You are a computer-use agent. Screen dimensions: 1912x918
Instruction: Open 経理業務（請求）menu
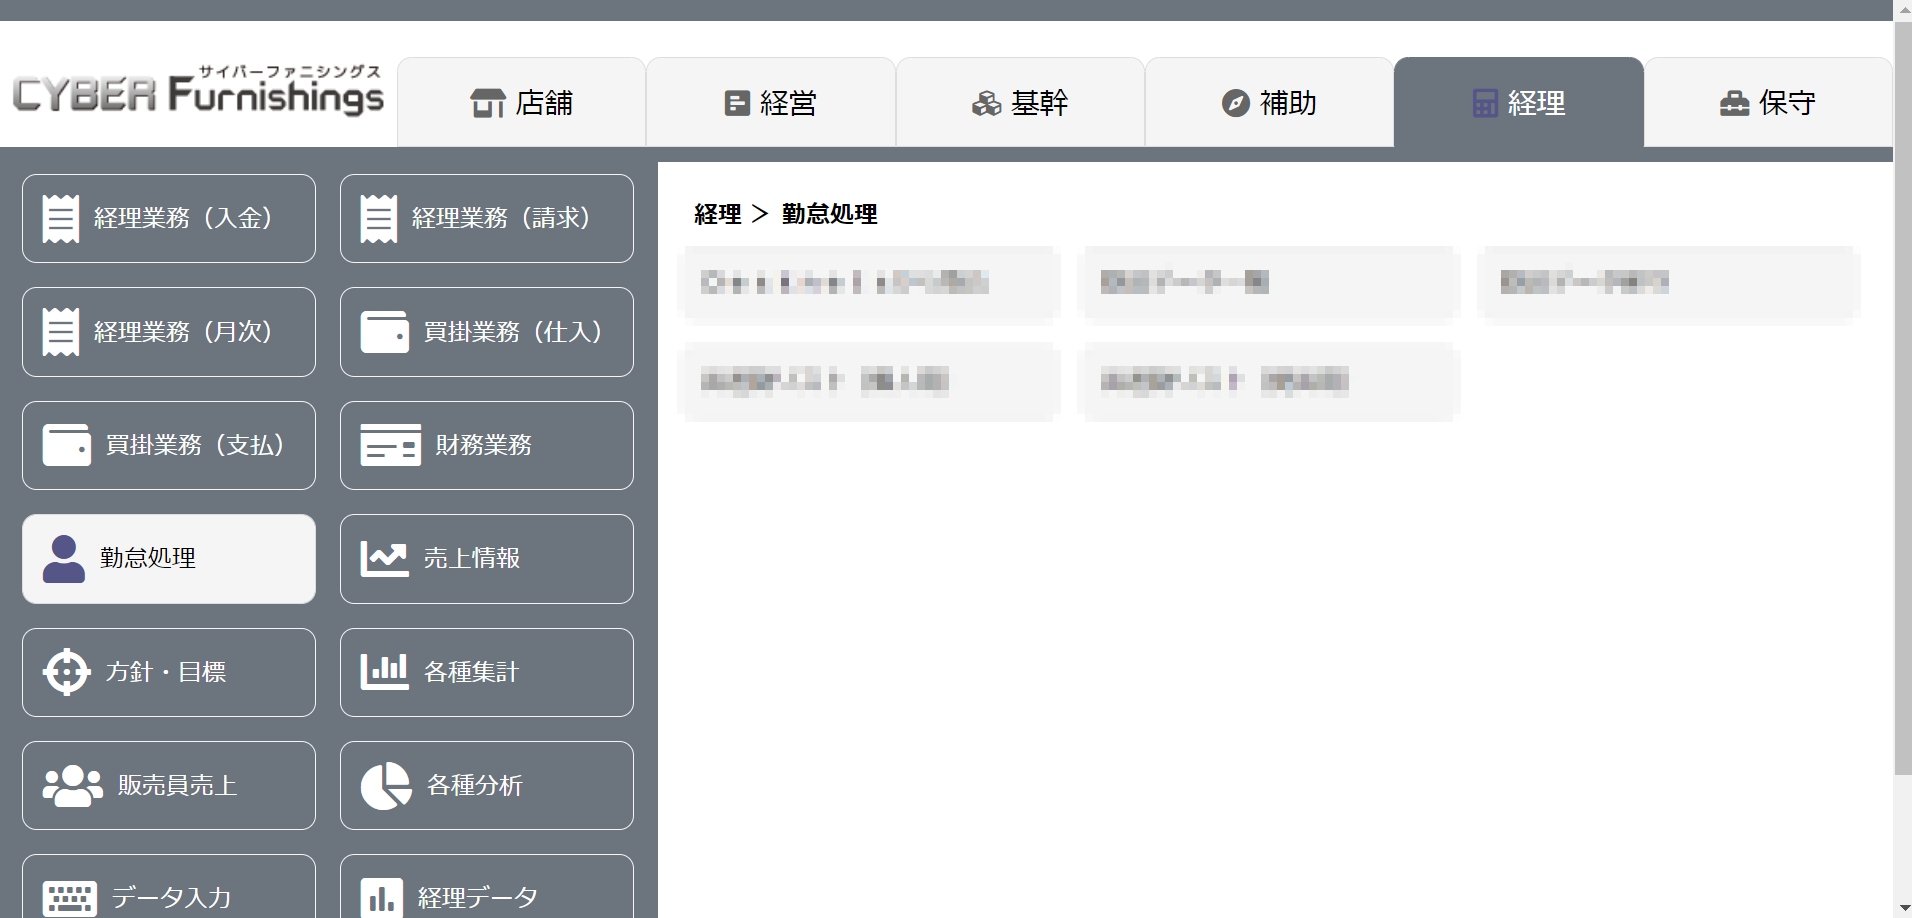click(487, 219)
